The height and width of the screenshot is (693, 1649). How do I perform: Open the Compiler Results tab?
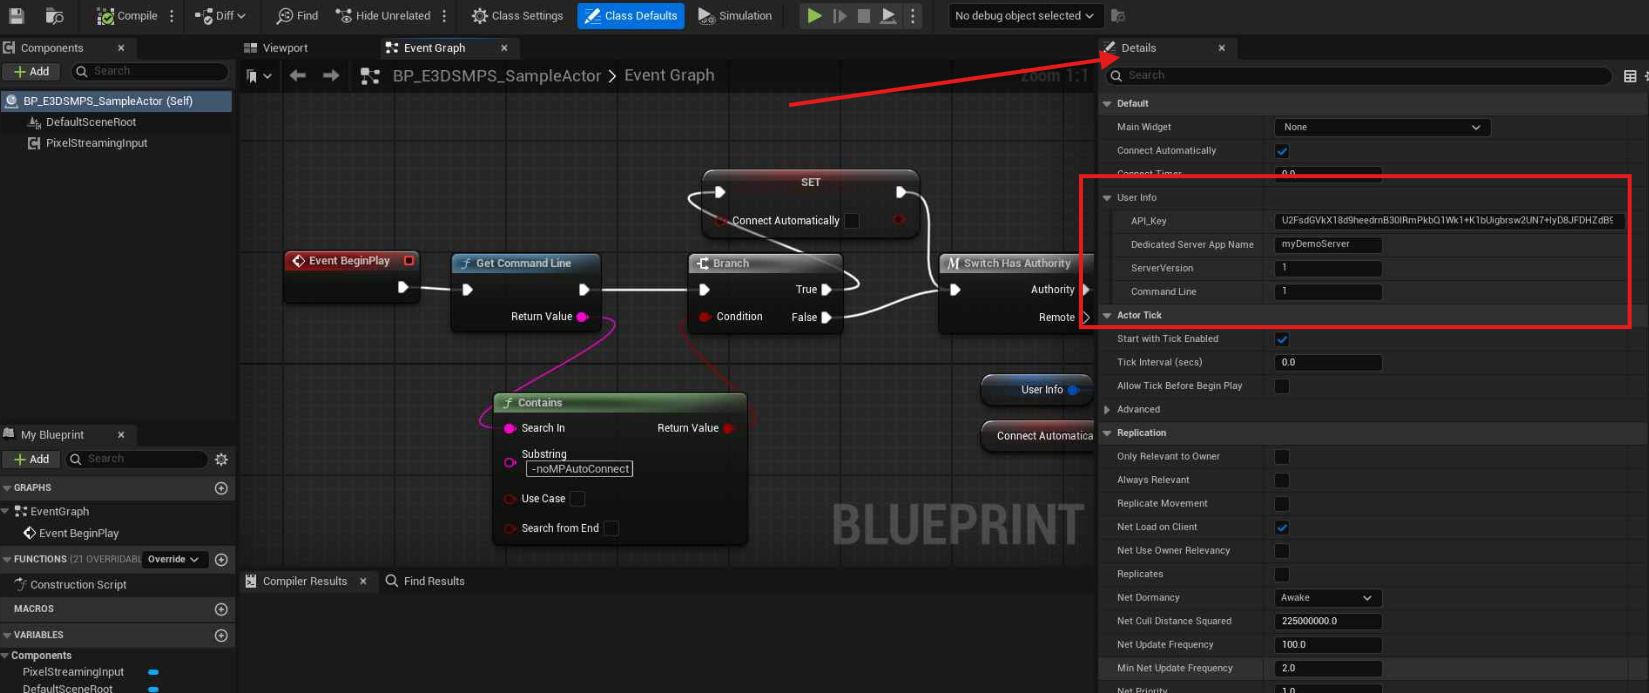304,581
